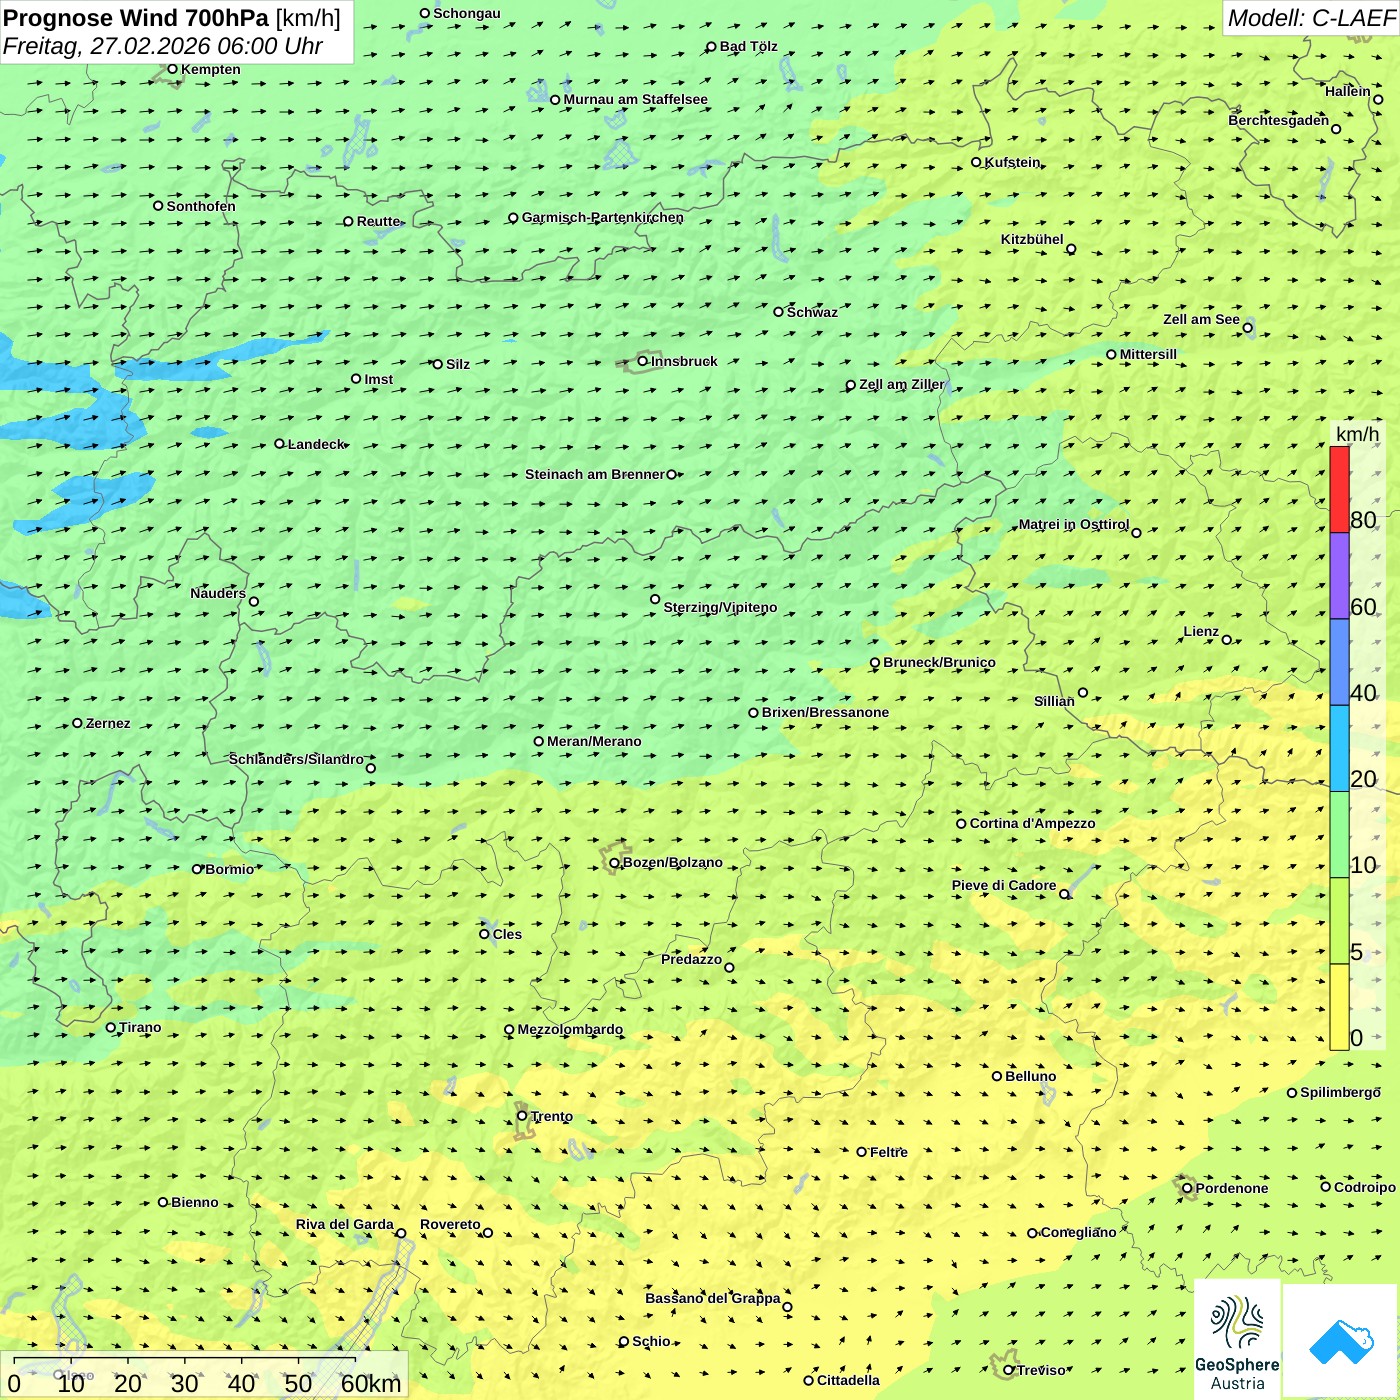Viewport: 1400px width, 1400px height.
Task: Click the Feltre location circle
Action: tap(862, 1152)
